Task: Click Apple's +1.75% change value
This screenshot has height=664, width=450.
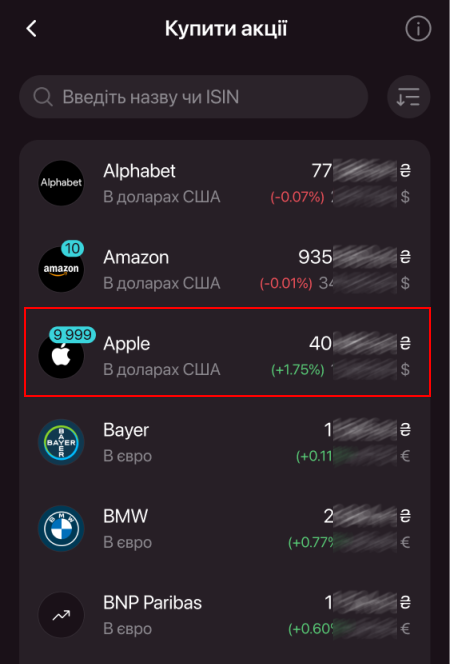Action: 298,370
